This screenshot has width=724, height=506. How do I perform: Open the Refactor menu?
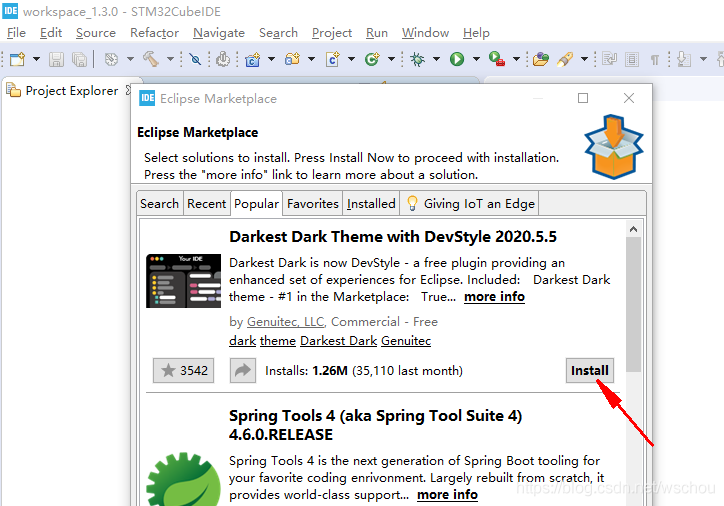(154, 33)
